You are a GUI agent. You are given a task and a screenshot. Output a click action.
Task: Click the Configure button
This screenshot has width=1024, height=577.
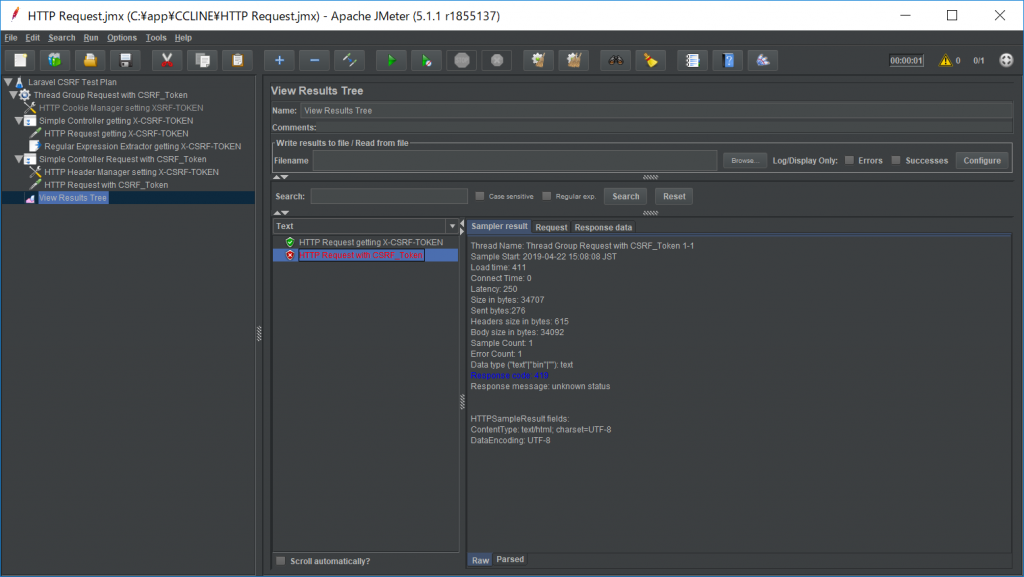[982, 161]
